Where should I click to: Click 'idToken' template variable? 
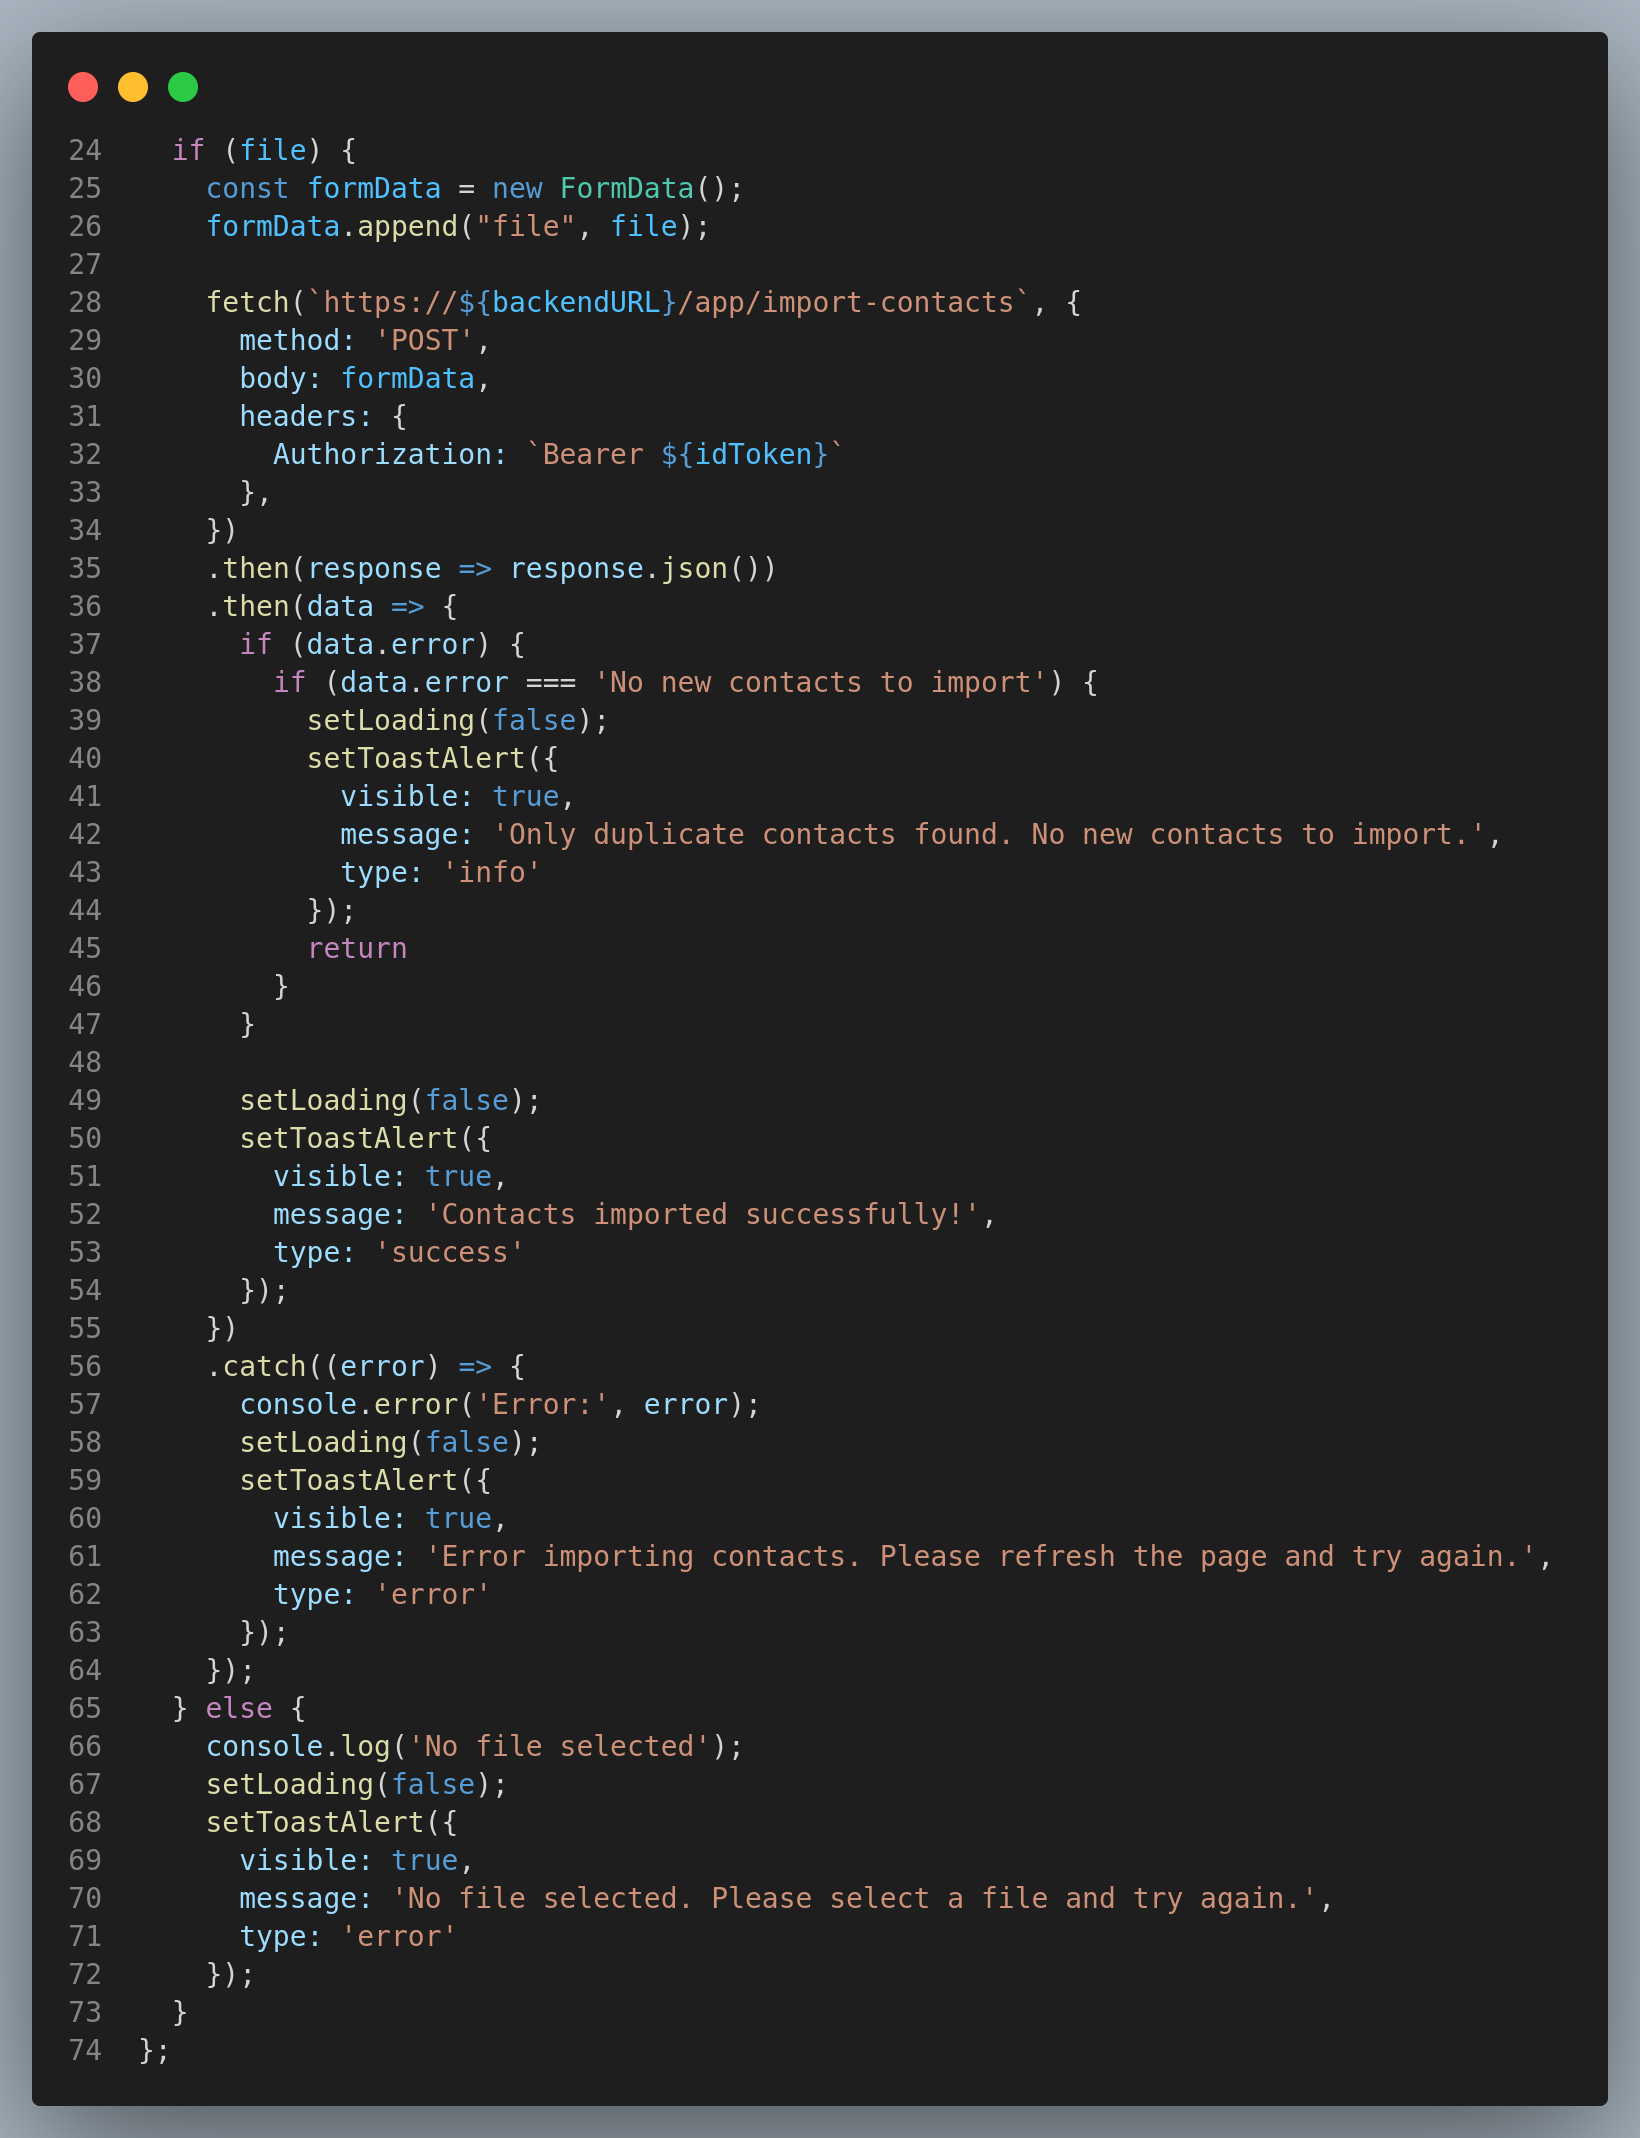click(x=754, y=454)
